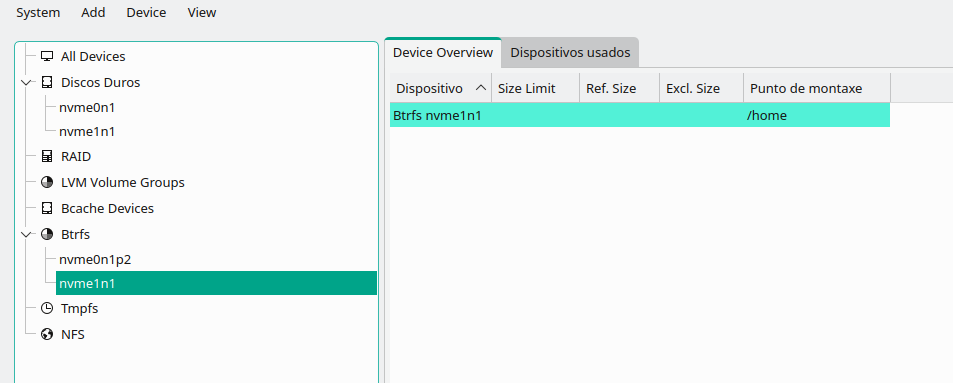Select nvme0n1 under Discos Duros
953x383 pixels.
[x=87, y=108]
